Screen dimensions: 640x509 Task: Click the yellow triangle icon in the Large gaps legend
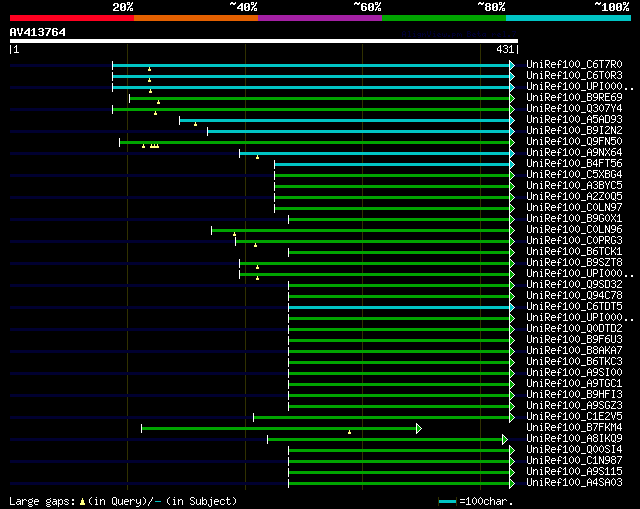[x=82, y=502]
